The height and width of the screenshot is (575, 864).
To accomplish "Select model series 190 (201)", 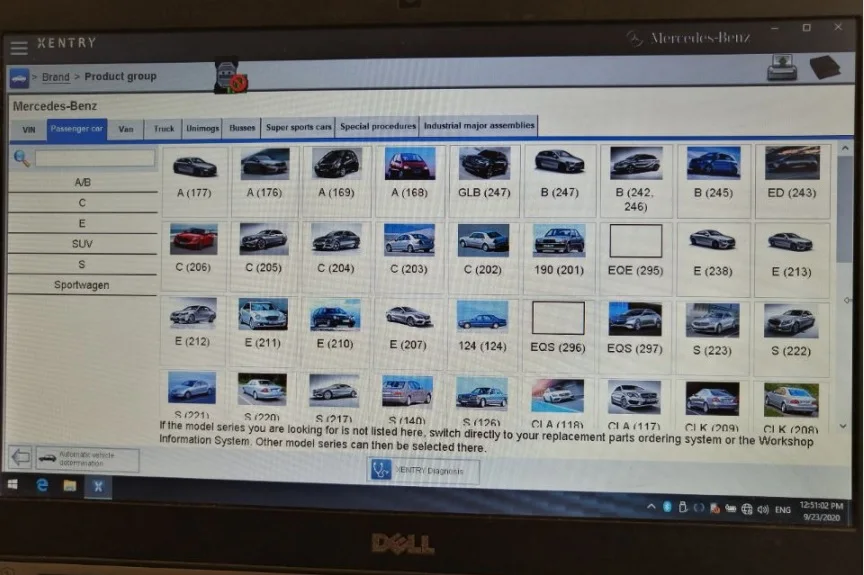I will 559,259.
